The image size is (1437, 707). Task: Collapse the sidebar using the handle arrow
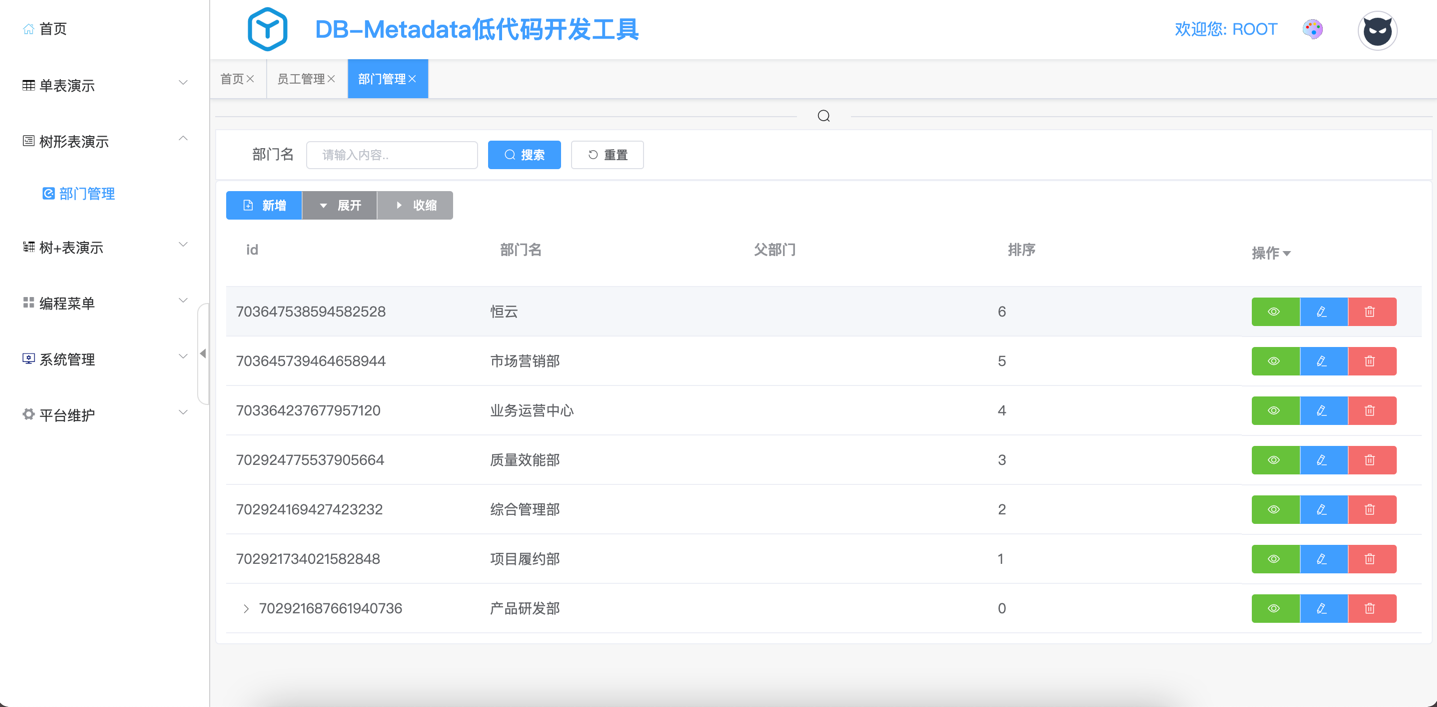coord(203,354)
